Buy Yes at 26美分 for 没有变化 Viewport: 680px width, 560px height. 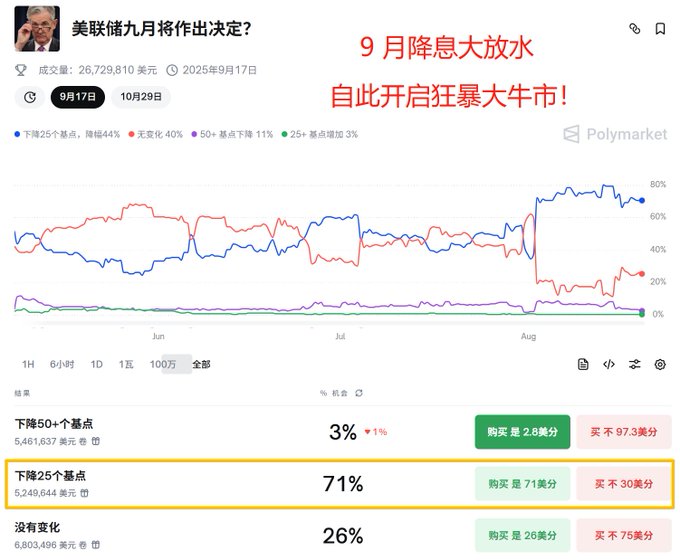tap(522, 536)
